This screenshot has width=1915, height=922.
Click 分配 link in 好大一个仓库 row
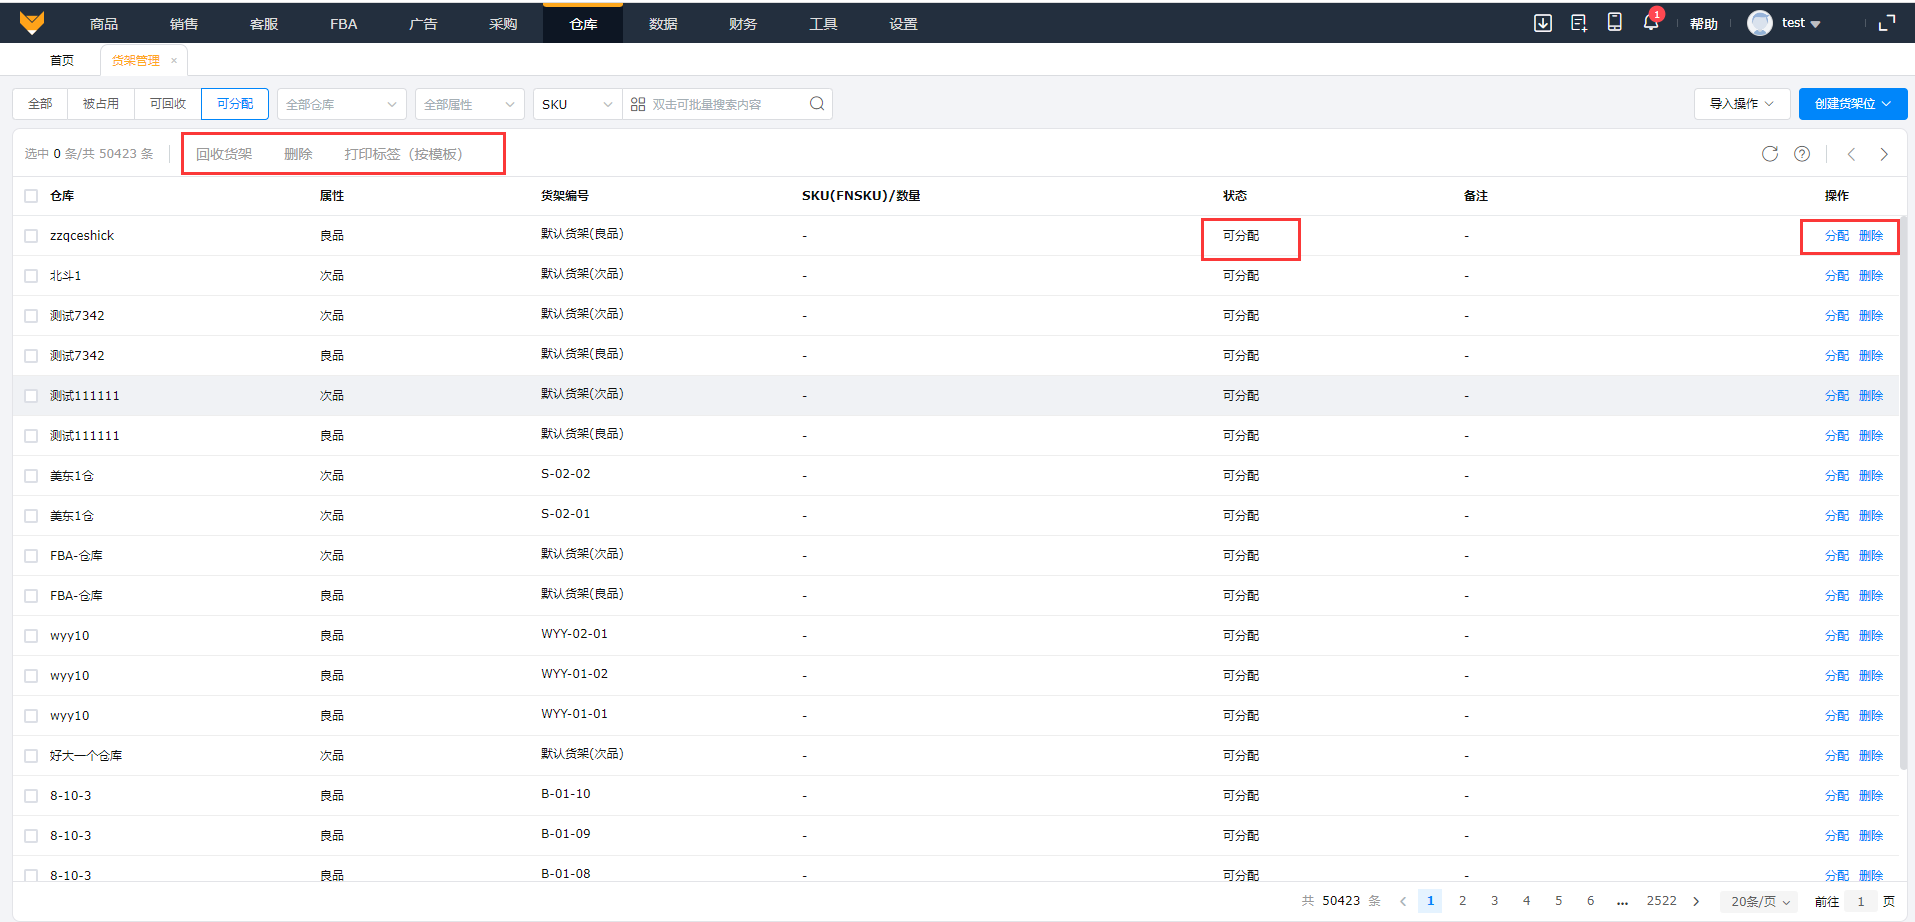pos(1837,756)
